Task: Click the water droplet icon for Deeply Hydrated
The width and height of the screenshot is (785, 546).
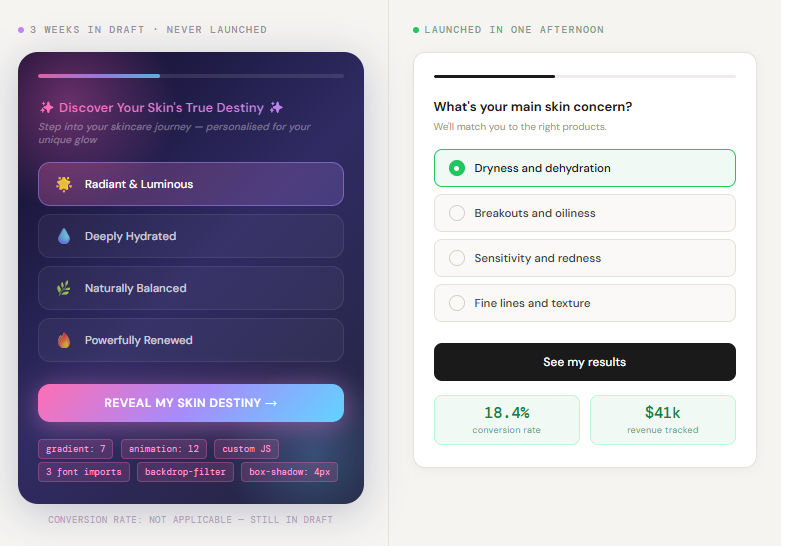Action: (x=64, y=236)
